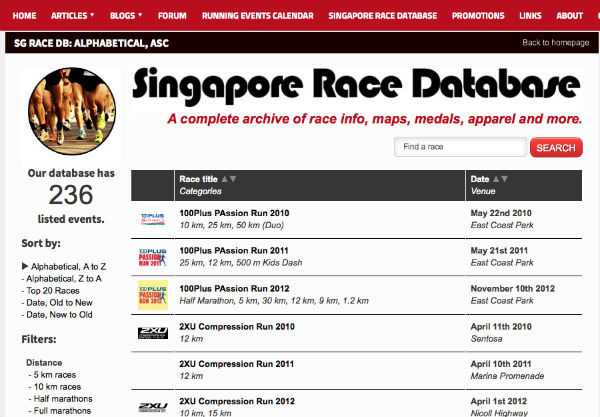This screenshot has width=600, height=417.
Task: Sort by Alphabetical, A to Z
Action: click(68, 267)
